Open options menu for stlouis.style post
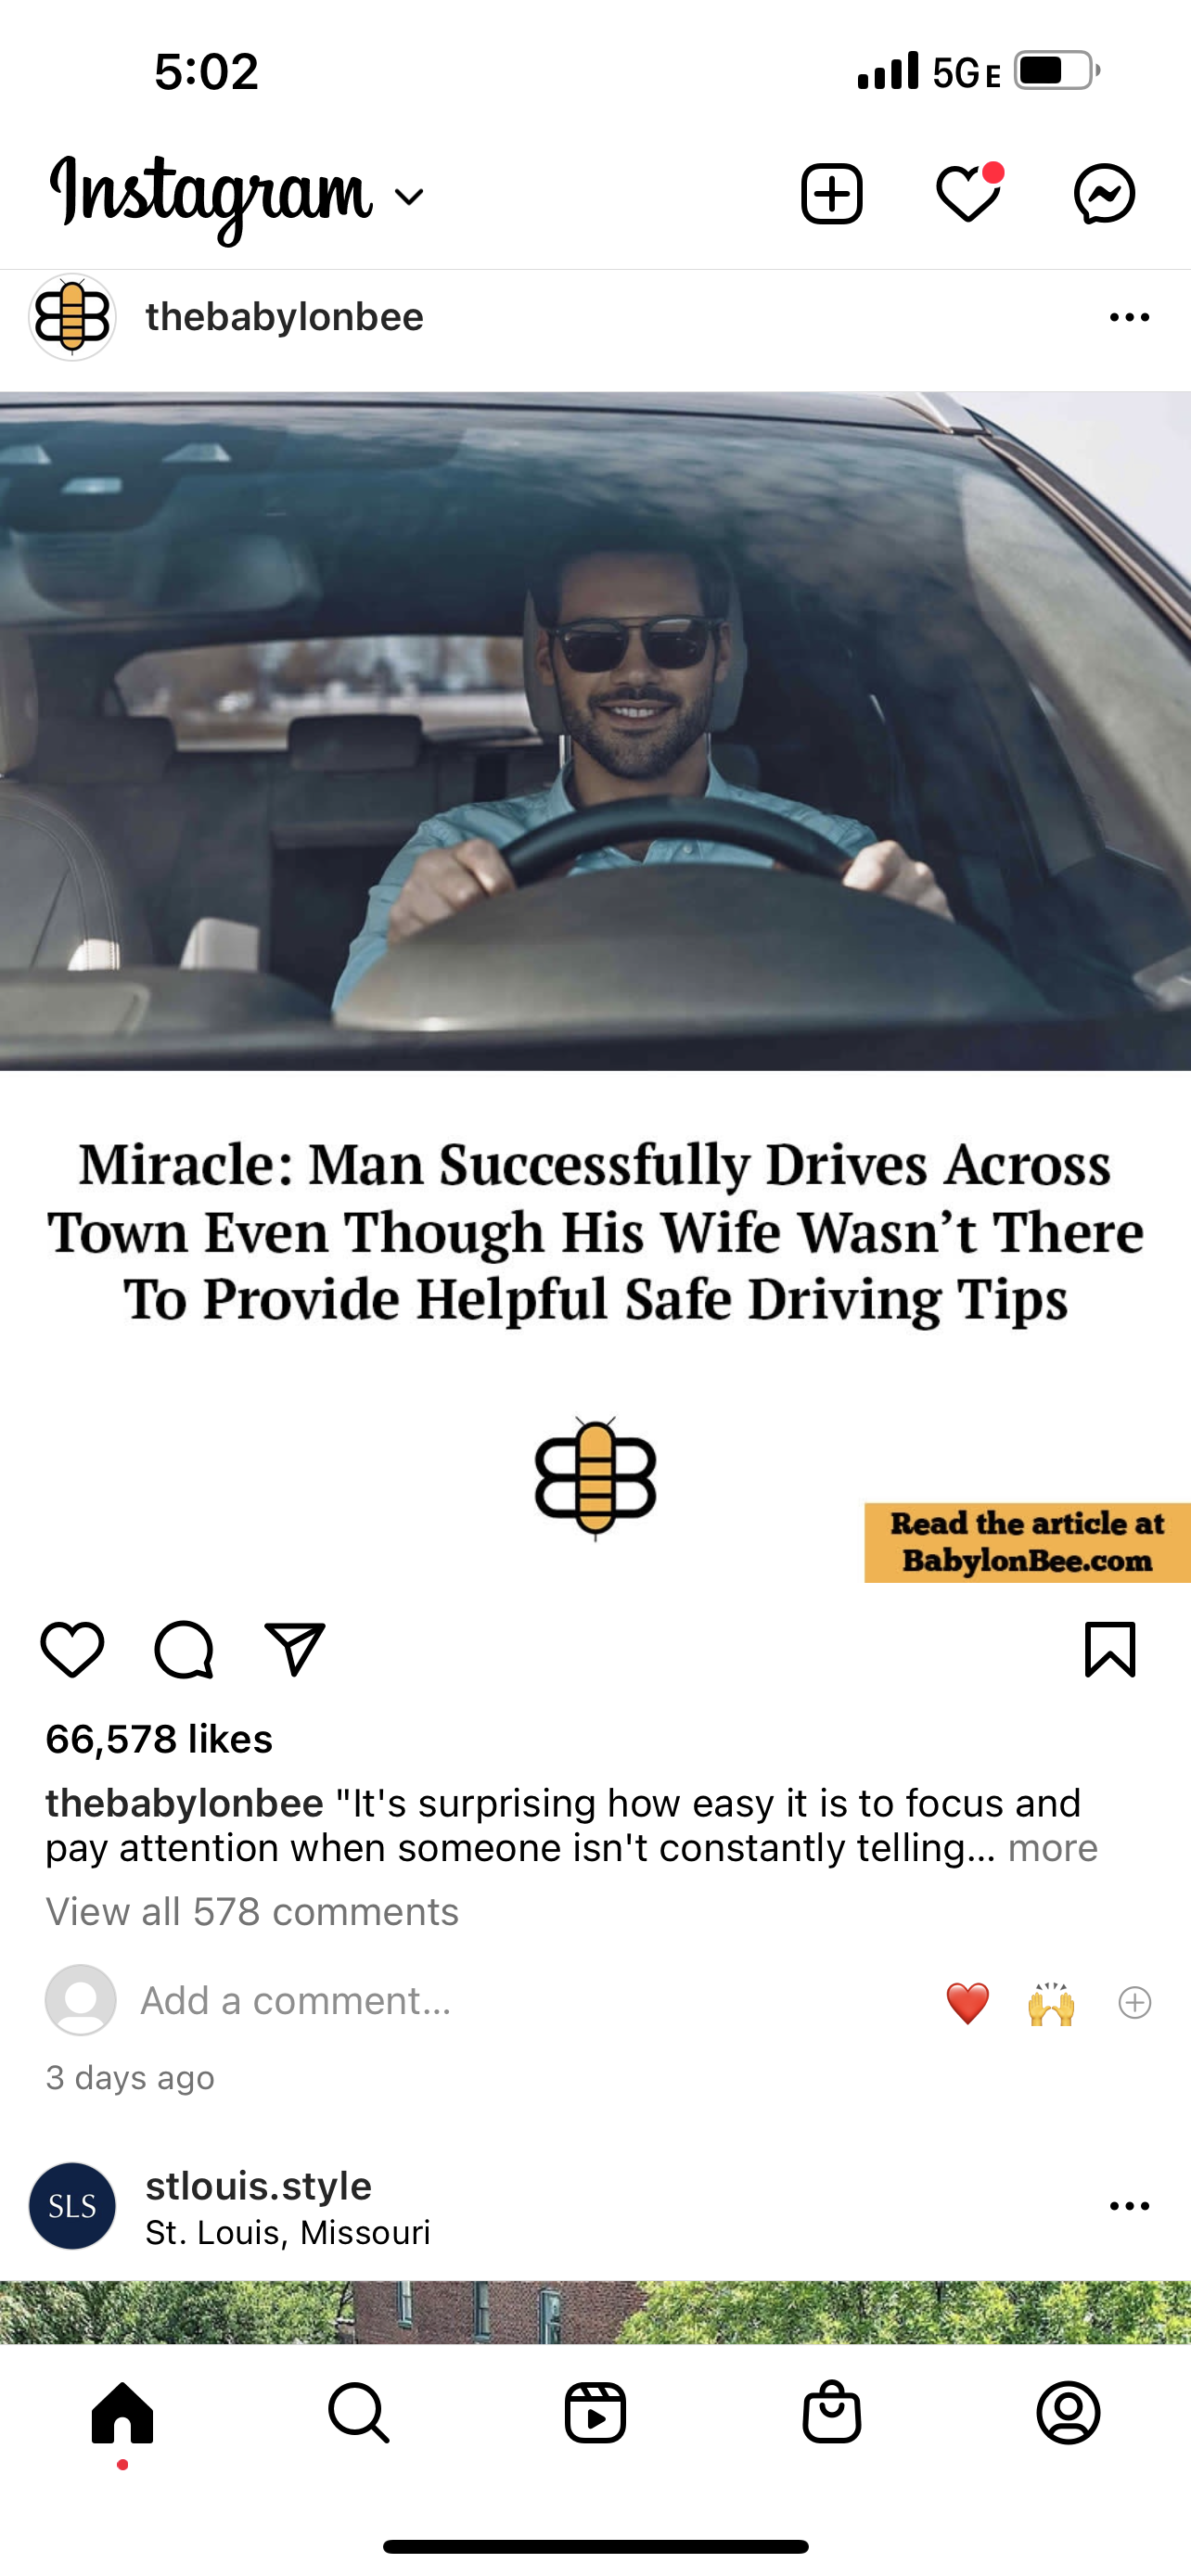Screen dimensions: 1191x2576 [x=1129, y=2206]
